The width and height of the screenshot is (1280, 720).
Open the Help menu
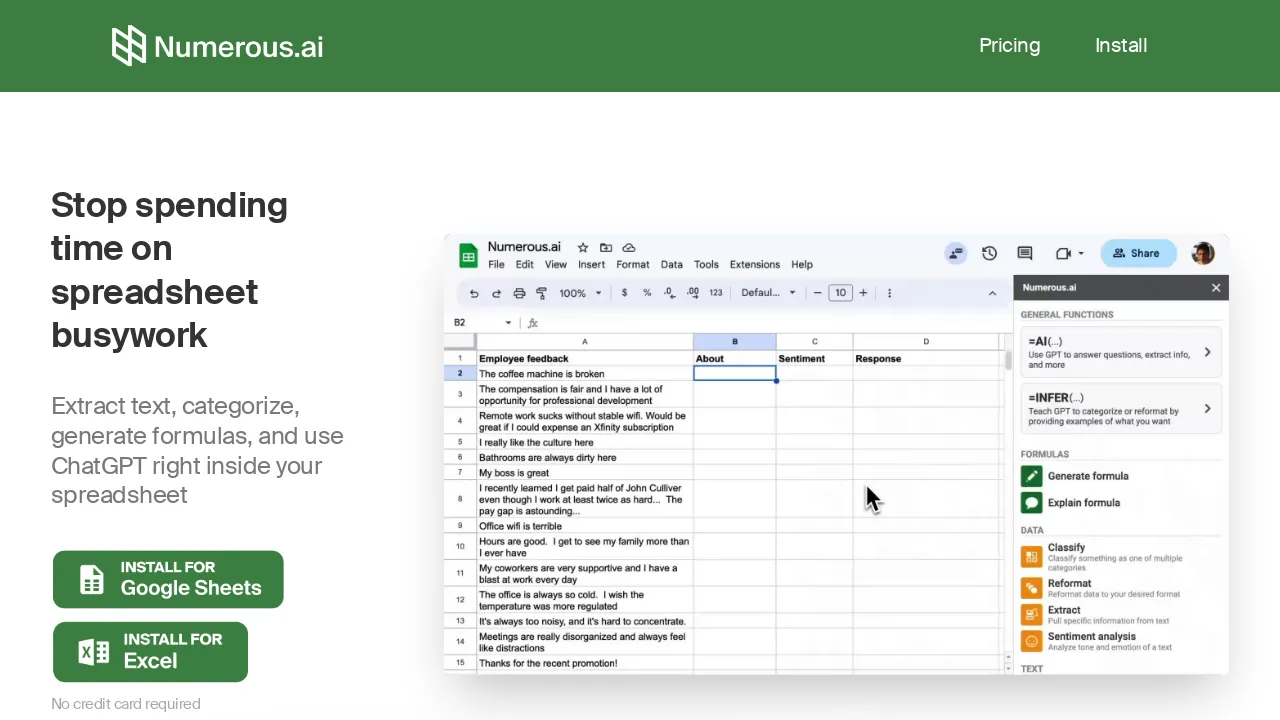tap(802, 265)
